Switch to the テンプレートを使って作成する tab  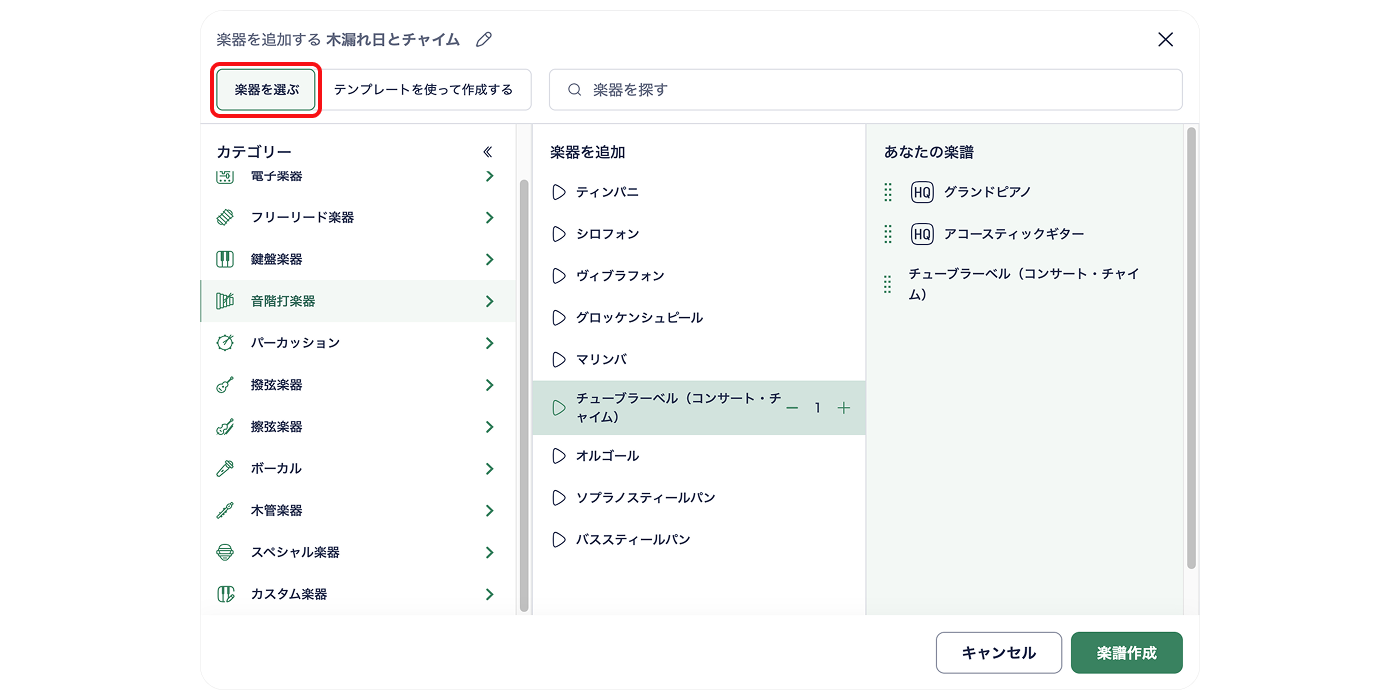tap(425, 89)
